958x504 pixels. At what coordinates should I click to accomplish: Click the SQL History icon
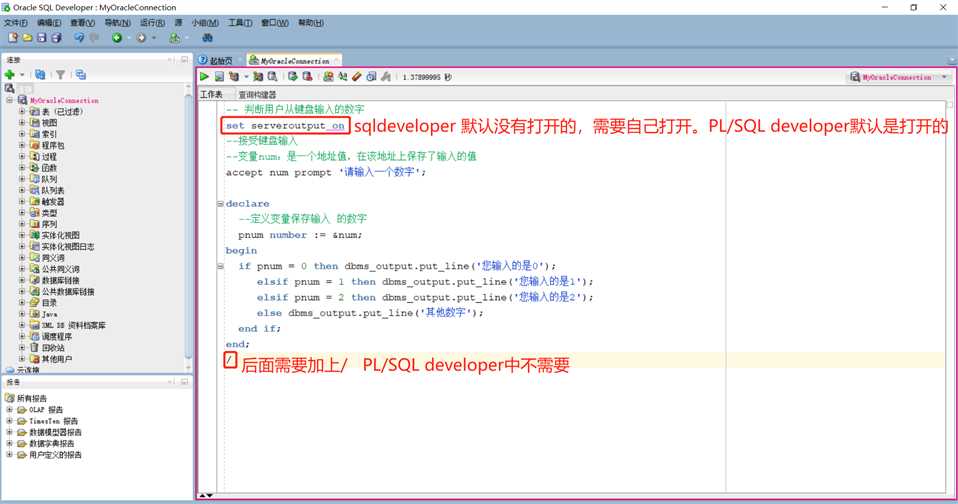click(371, 77)
